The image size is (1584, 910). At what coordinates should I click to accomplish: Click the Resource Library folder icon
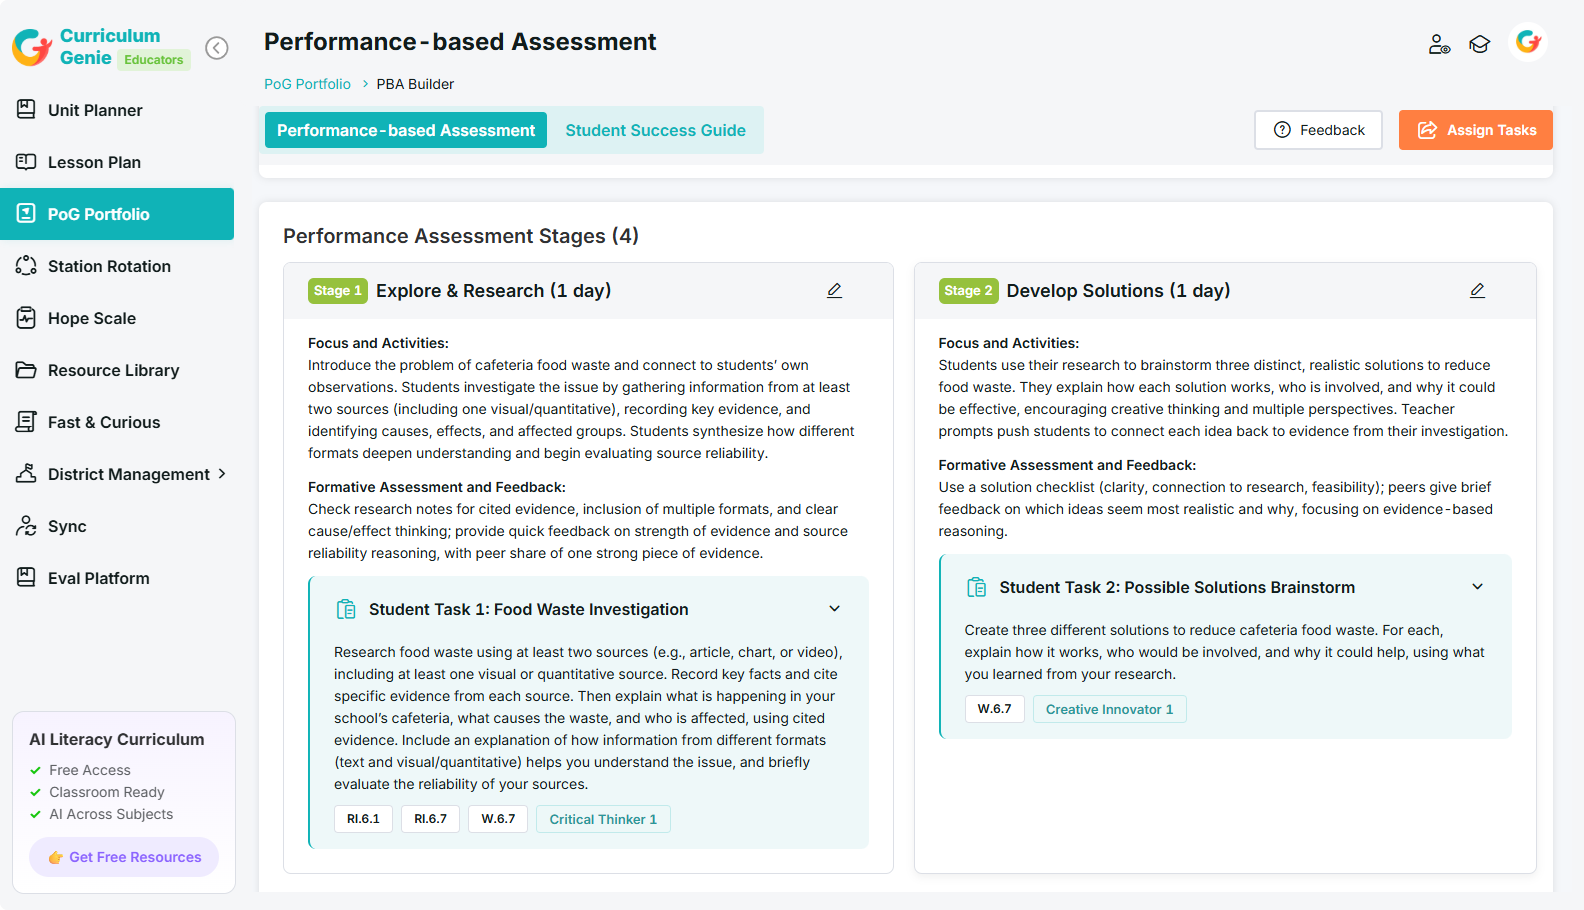tap(26, 369)
